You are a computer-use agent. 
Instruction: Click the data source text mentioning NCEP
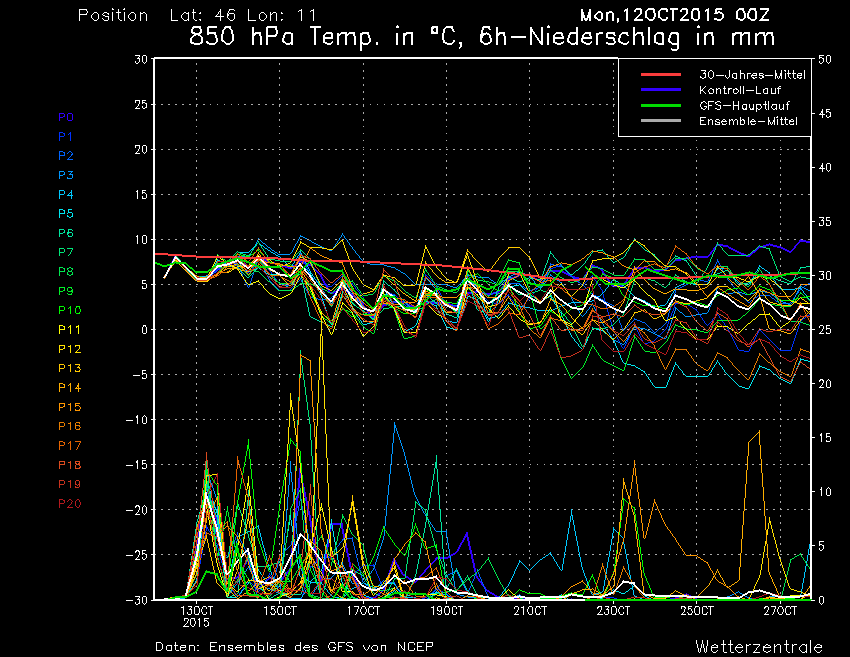coord(294,646)
